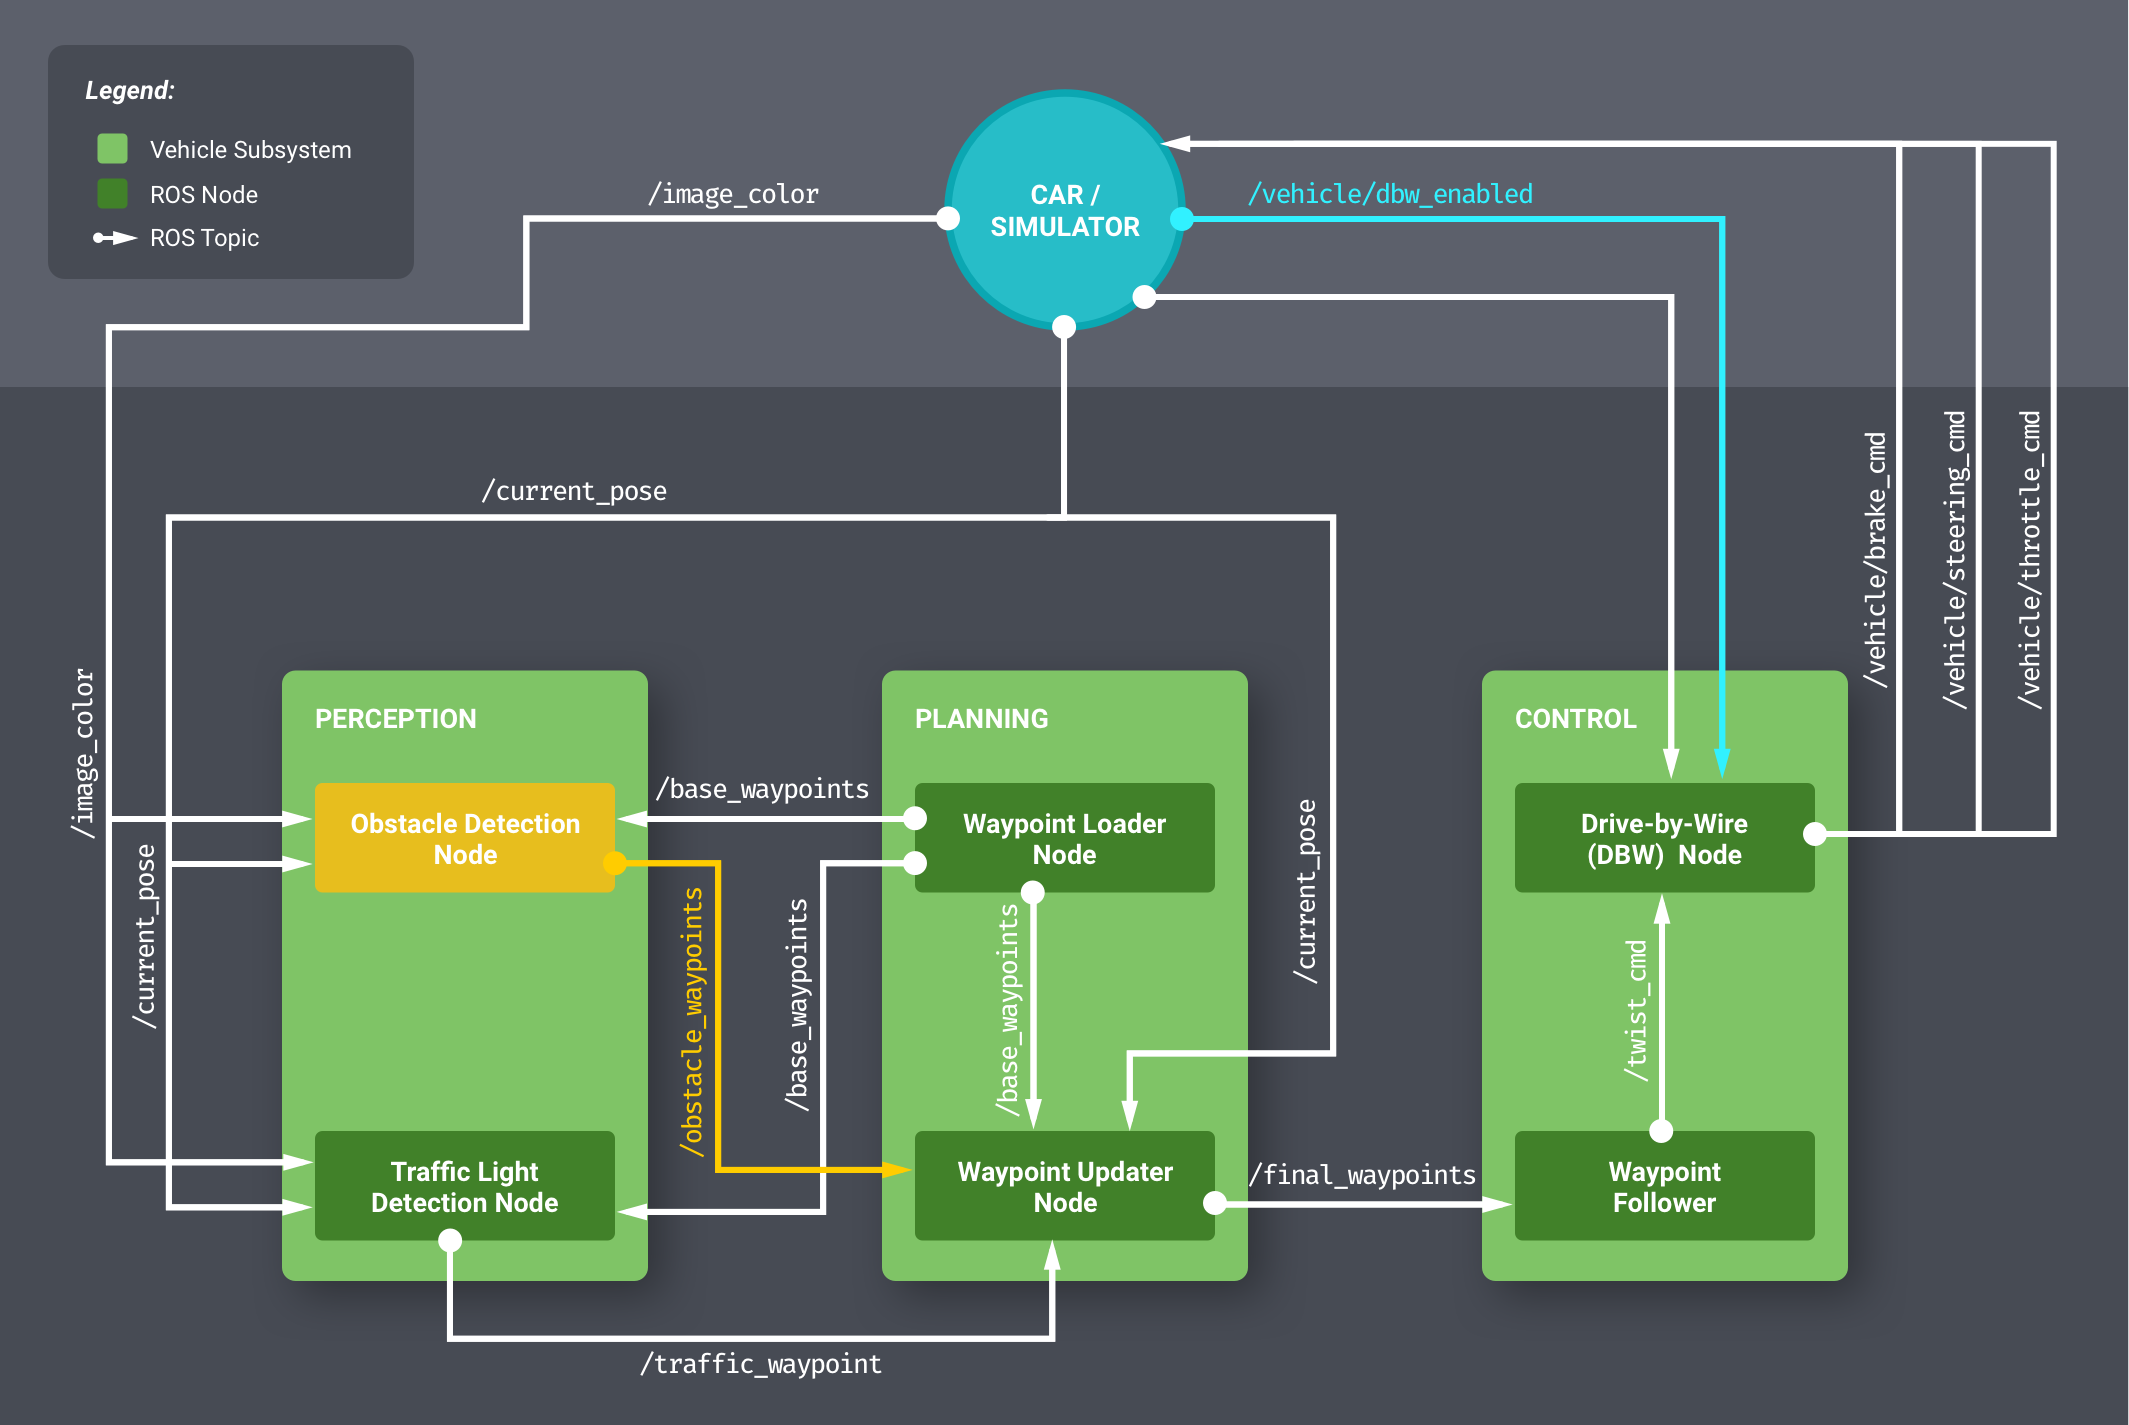Click the light green Vehicle Subsystem swatch

point(112,149)
